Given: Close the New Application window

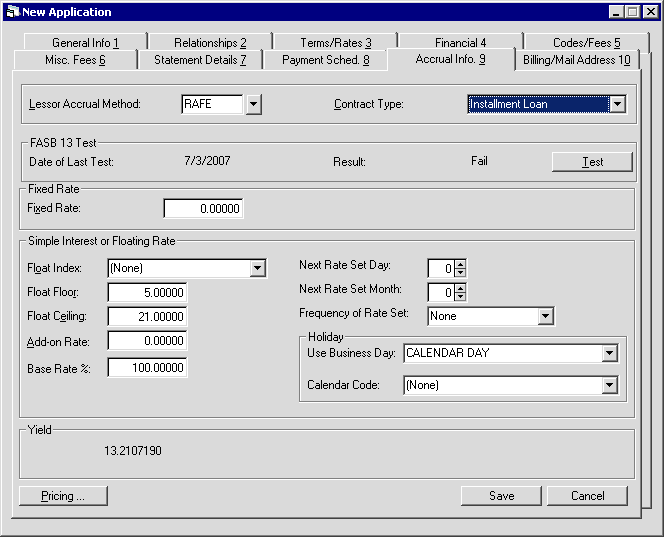Looking at the screenshot, I should click(x=650, y=12).
